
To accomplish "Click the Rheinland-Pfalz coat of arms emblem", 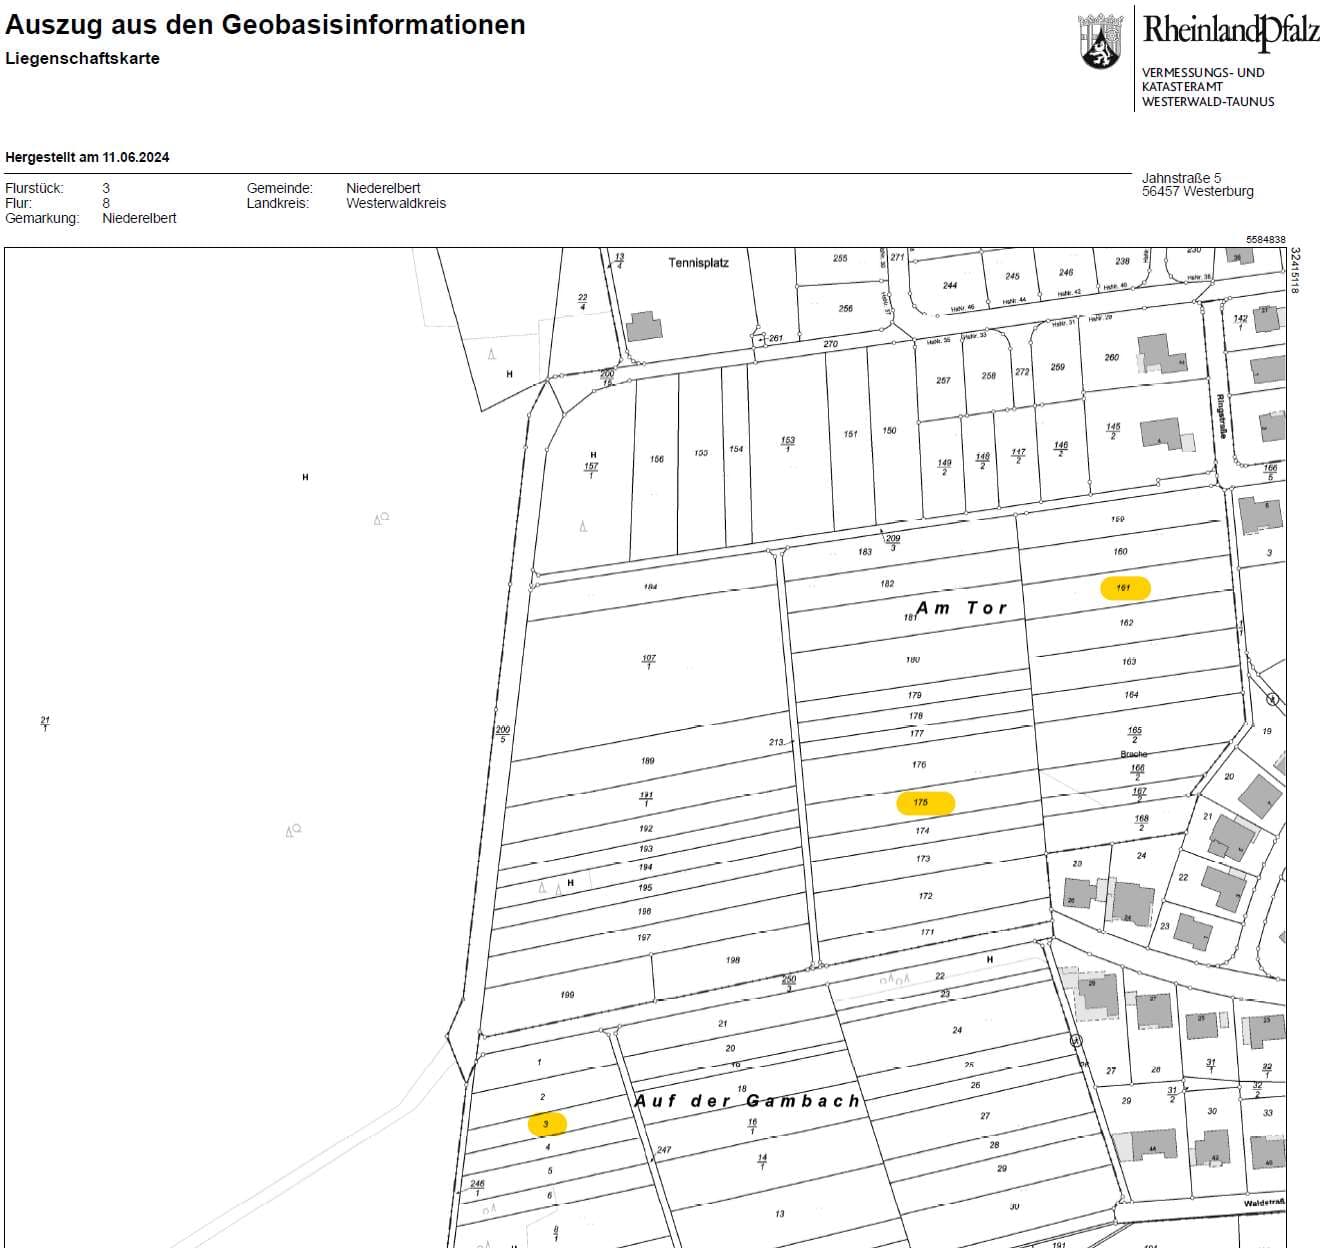I will (x=1100, y=41).
